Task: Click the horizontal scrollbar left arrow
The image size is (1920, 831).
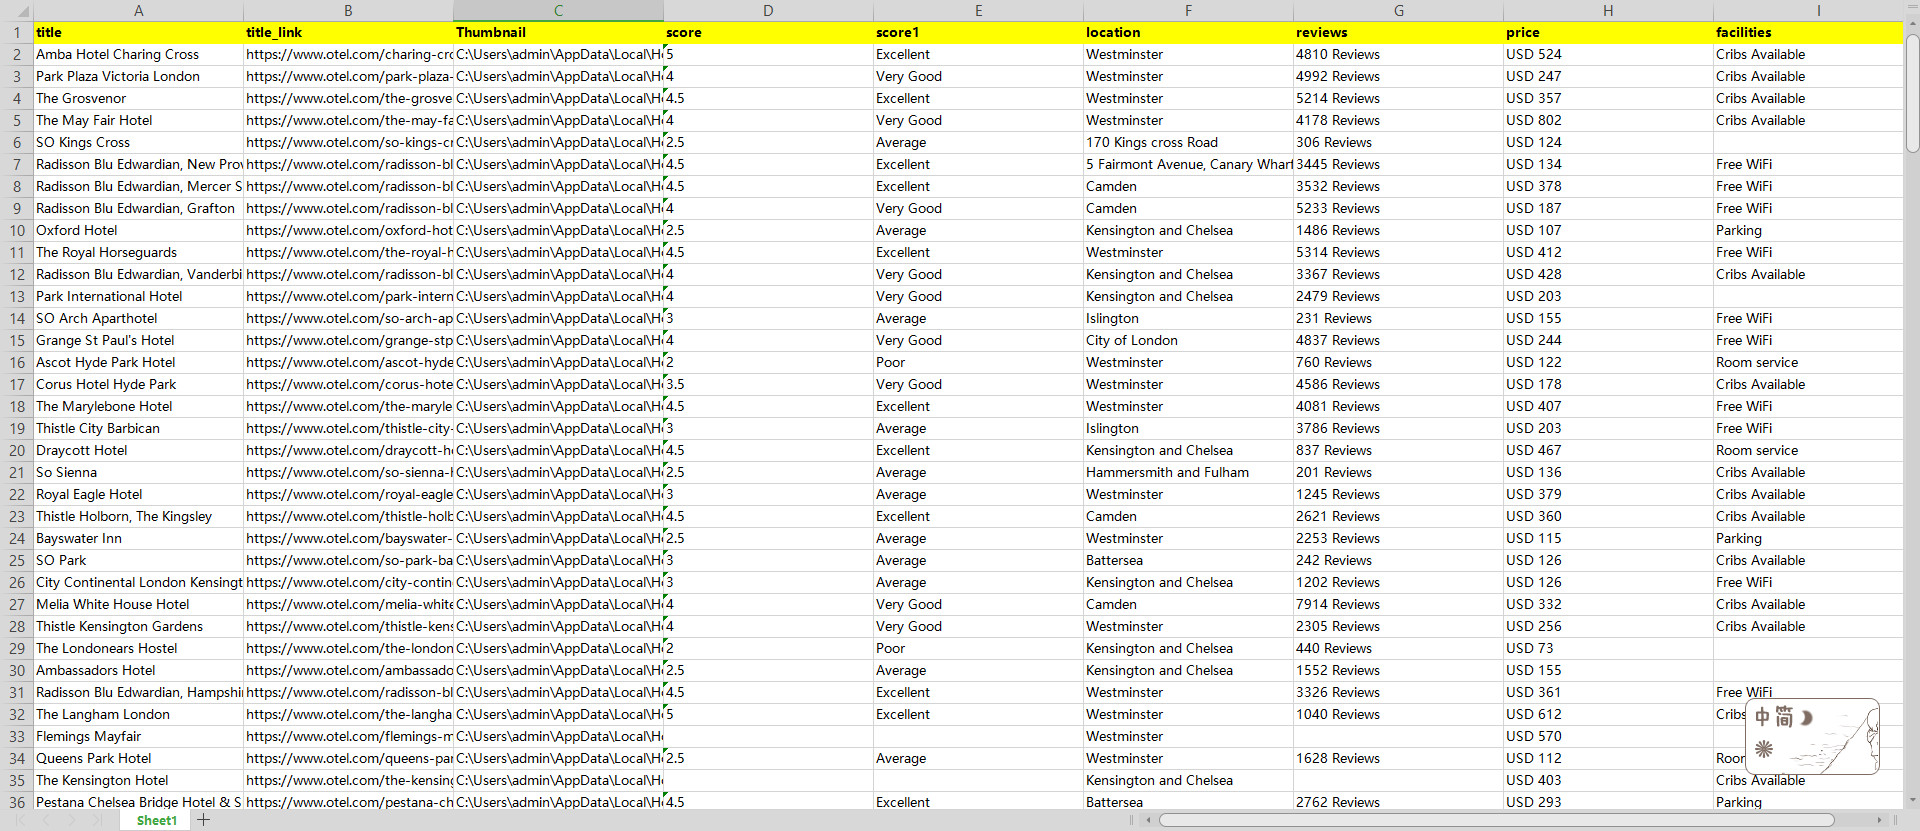Action: [x=1149, y=820]
